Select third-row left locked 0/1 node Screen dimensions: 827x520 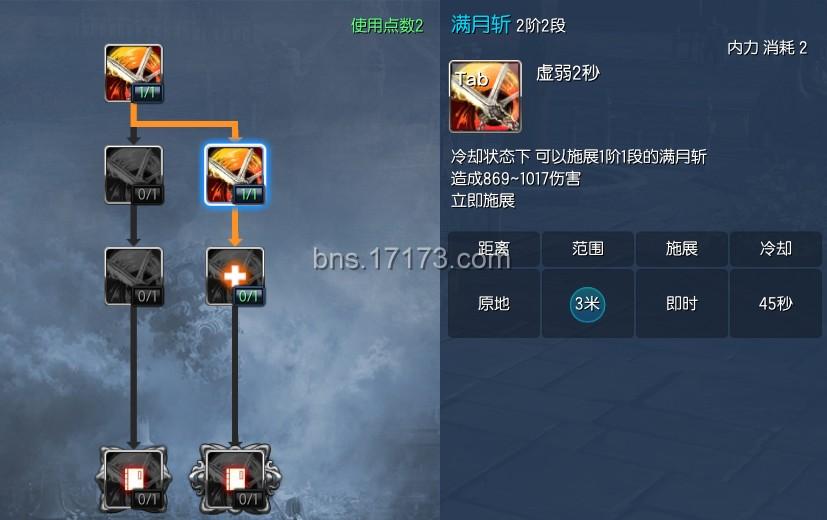134,276
